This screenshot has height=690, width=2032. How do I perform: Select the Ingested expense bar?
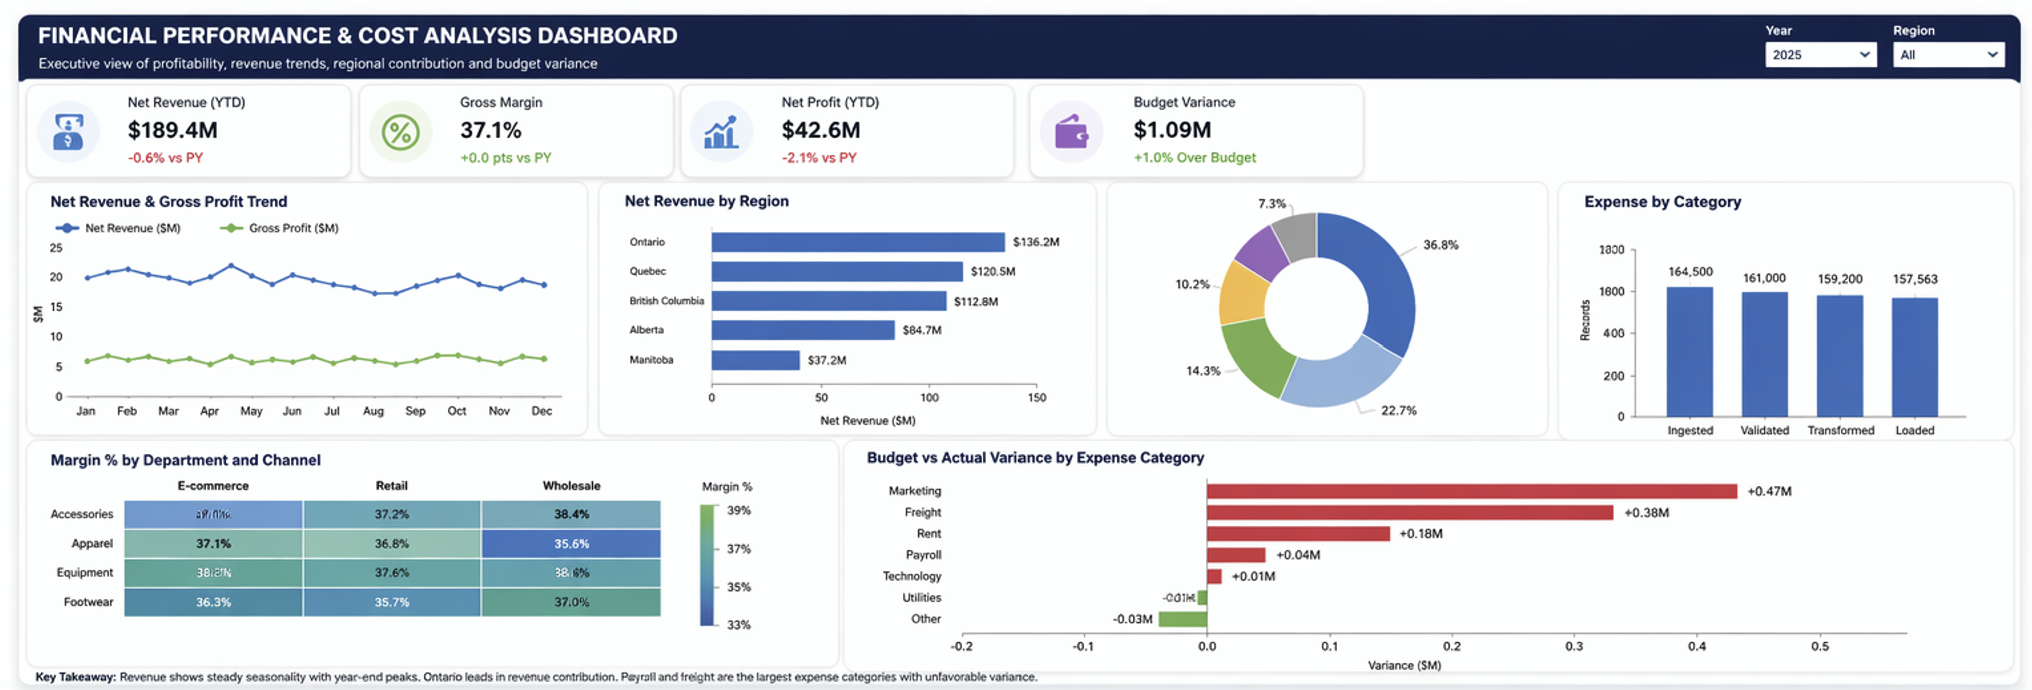[x=1689, y=351]
